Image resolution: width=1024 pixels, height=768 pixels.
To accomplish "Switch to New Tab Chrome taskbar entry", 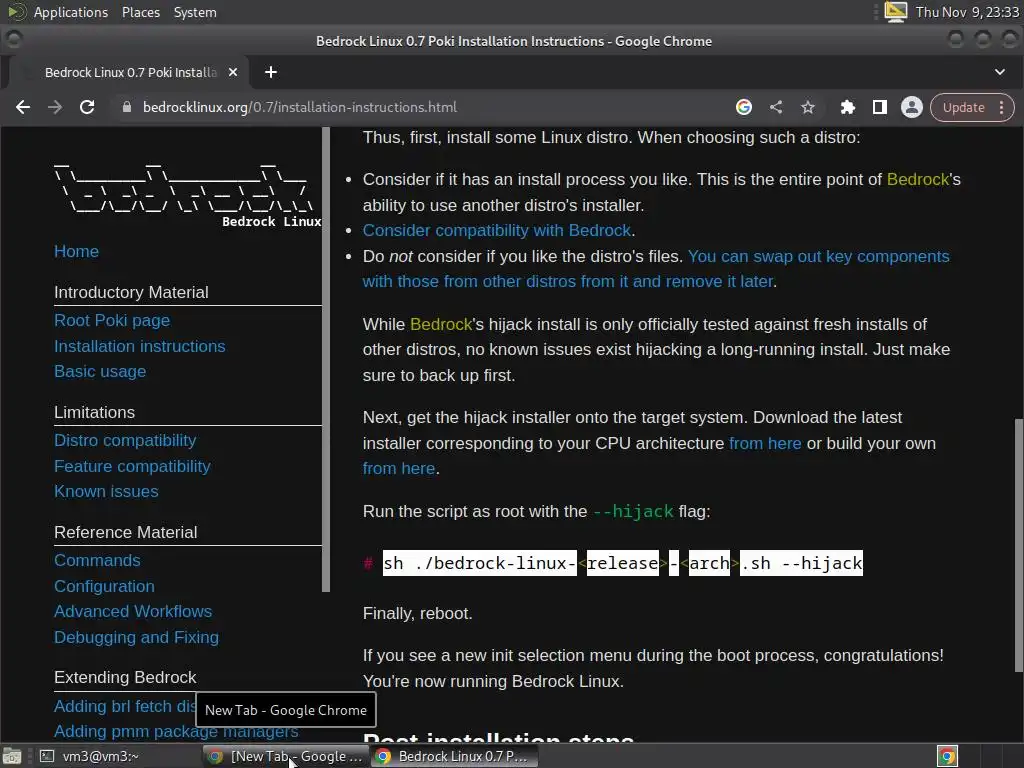I will click(285, 756).
